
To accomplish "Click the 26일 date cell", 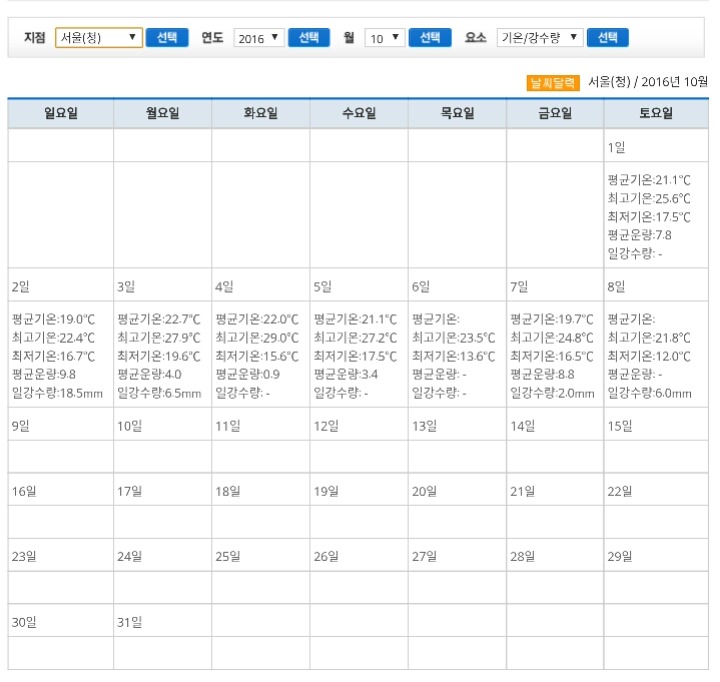I will coord(359,555).
